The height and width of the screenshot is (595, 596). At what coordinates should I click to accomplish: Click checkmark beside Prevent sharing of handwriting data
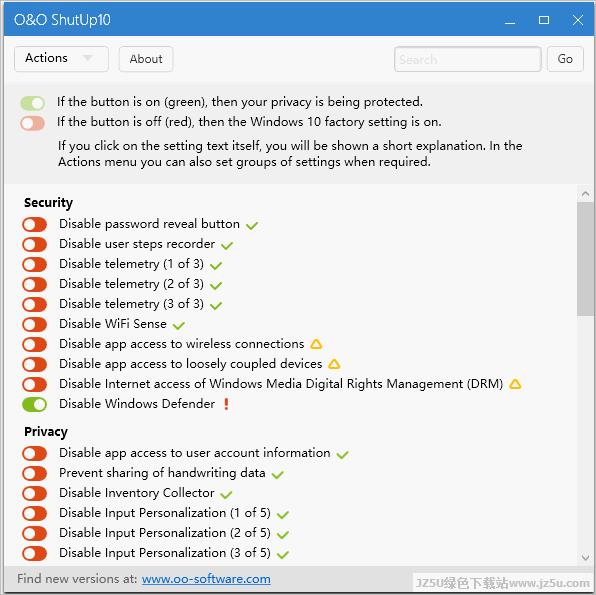277,474
